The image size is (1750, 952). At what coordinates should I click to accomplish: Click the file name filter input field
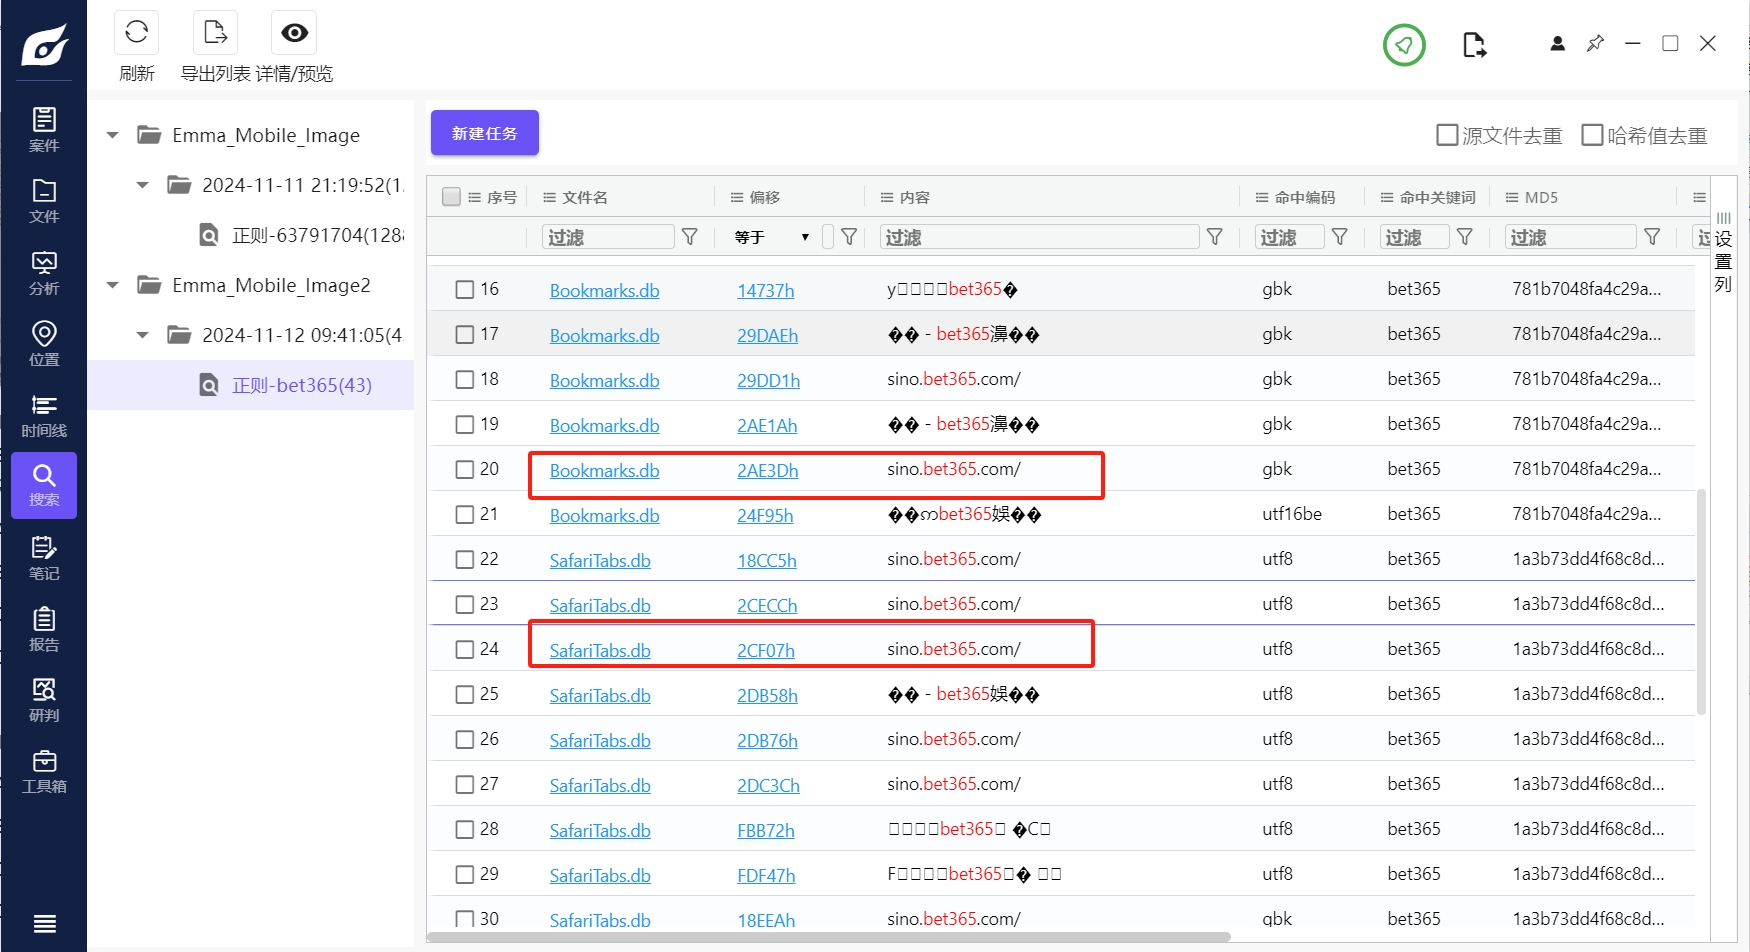point(608,237)
